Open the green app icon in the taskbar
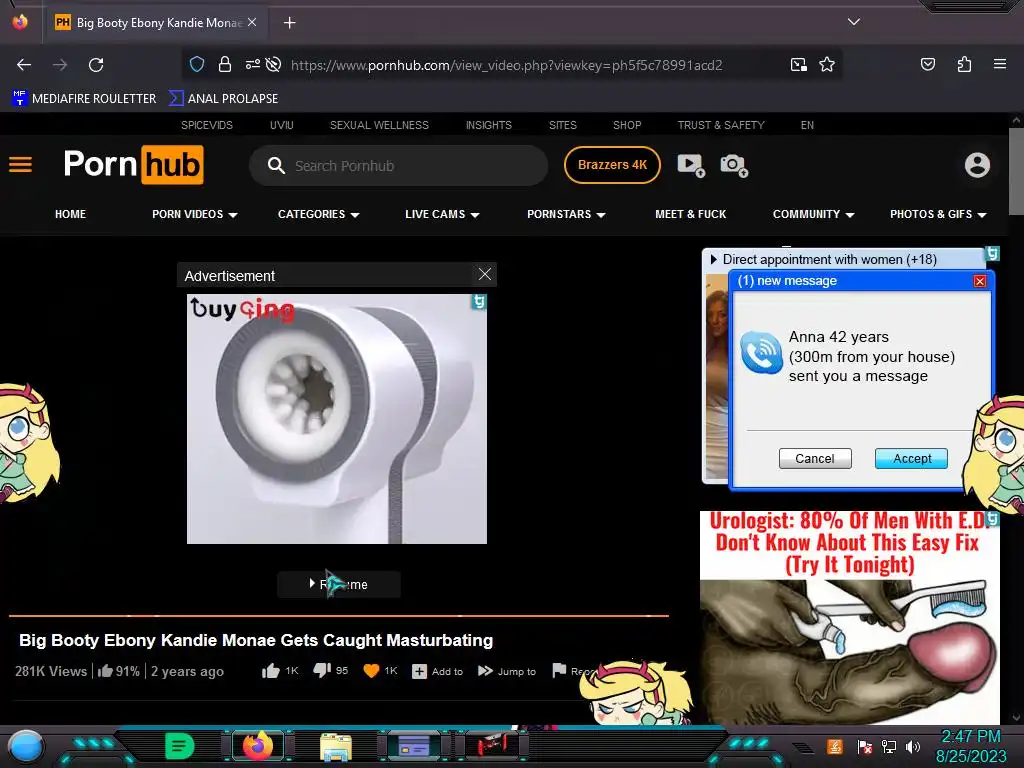1024x768 pixels. click(180, 746)
